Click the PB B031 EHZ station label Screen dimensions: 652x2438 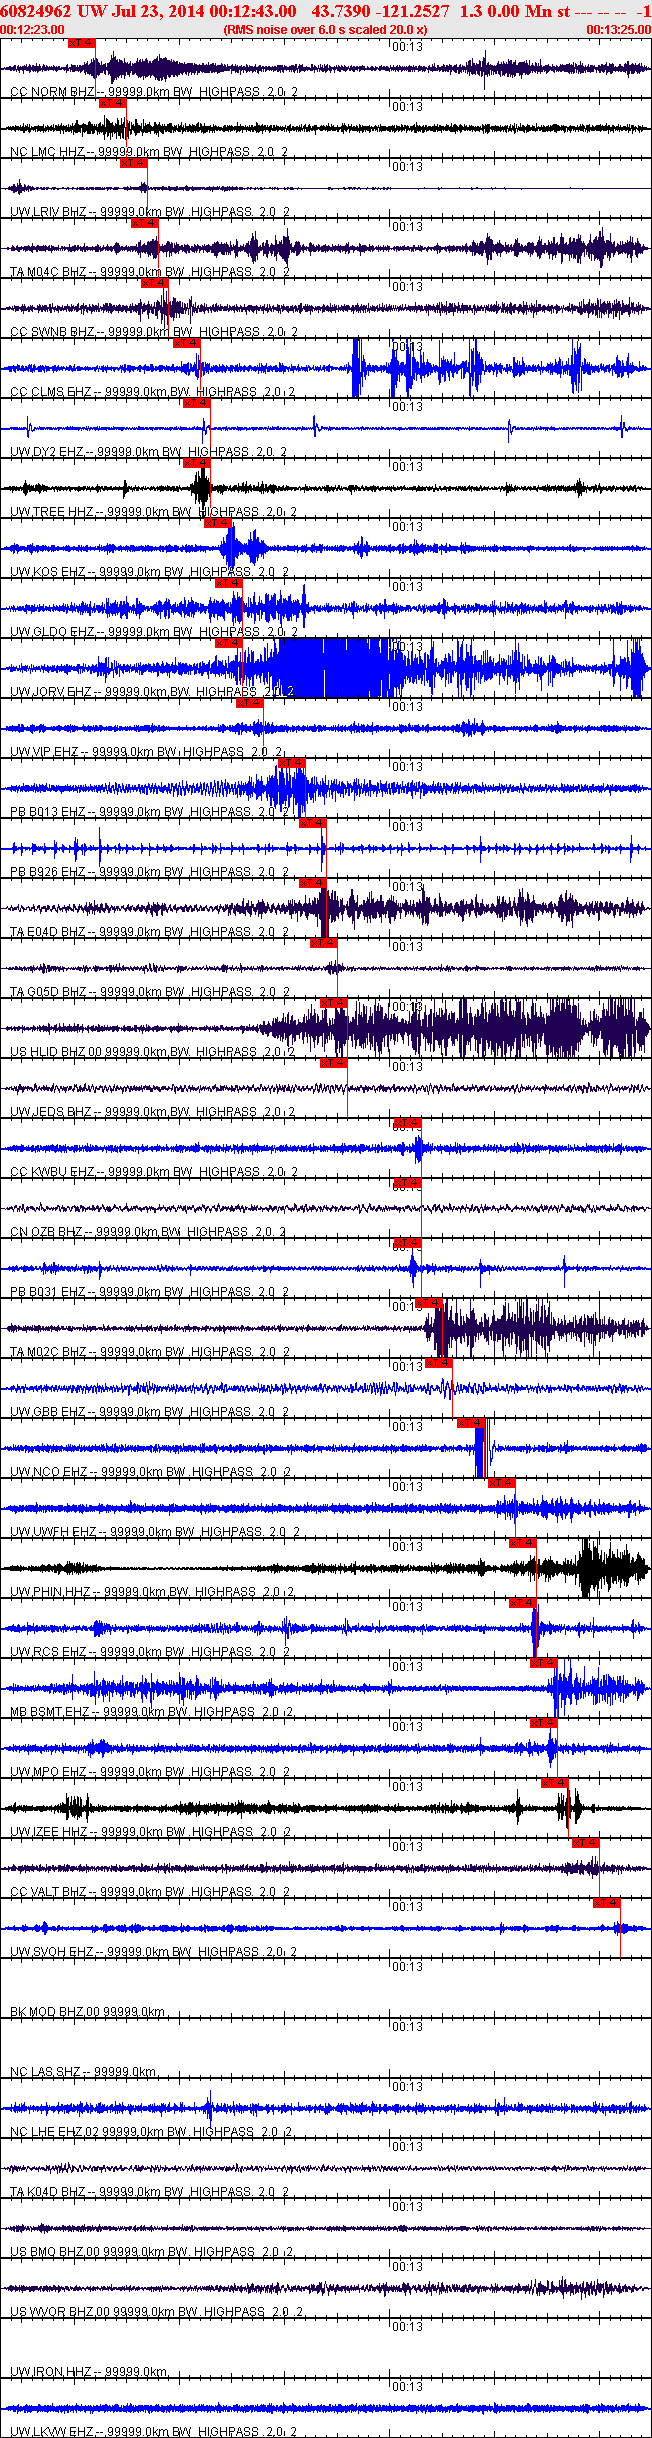point(148,1292)
